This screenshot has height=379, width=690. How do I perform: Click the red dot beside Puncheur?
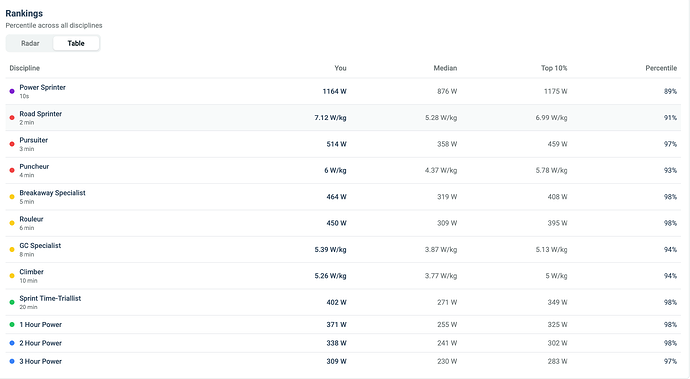12,171
